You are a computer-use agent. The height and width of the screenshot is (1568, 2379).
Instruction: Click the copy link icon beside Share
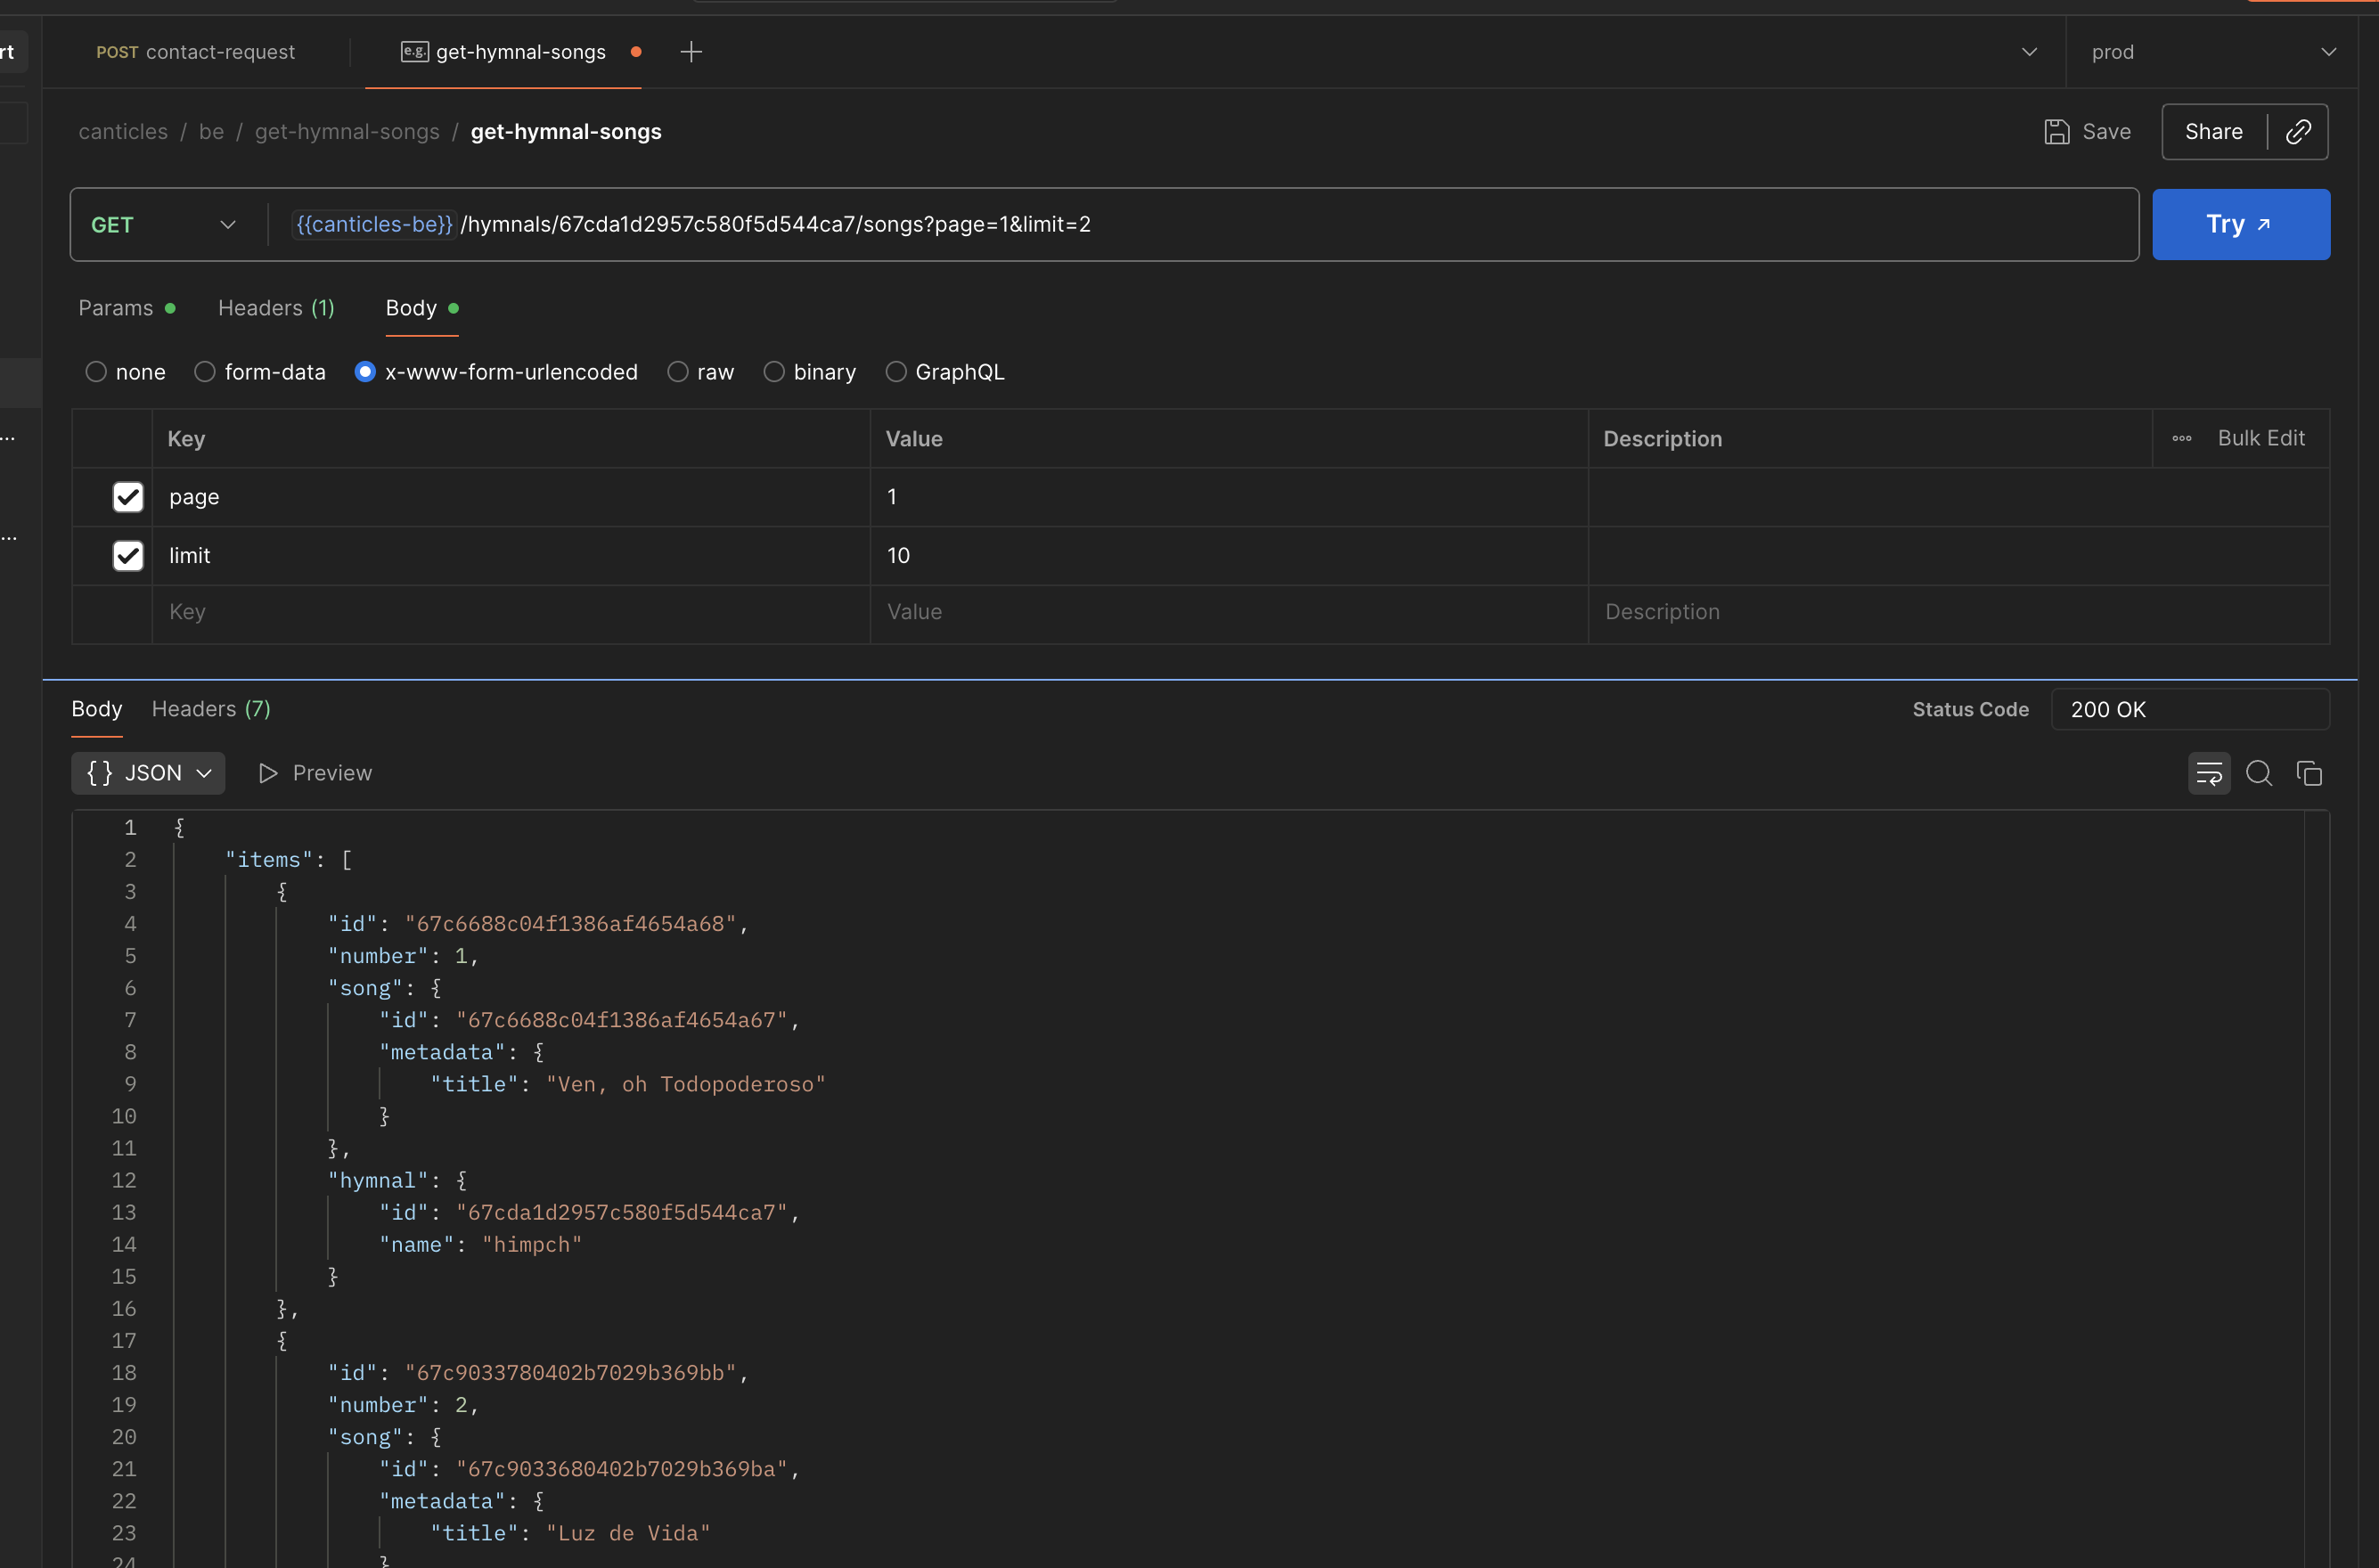pos(2298,132)
